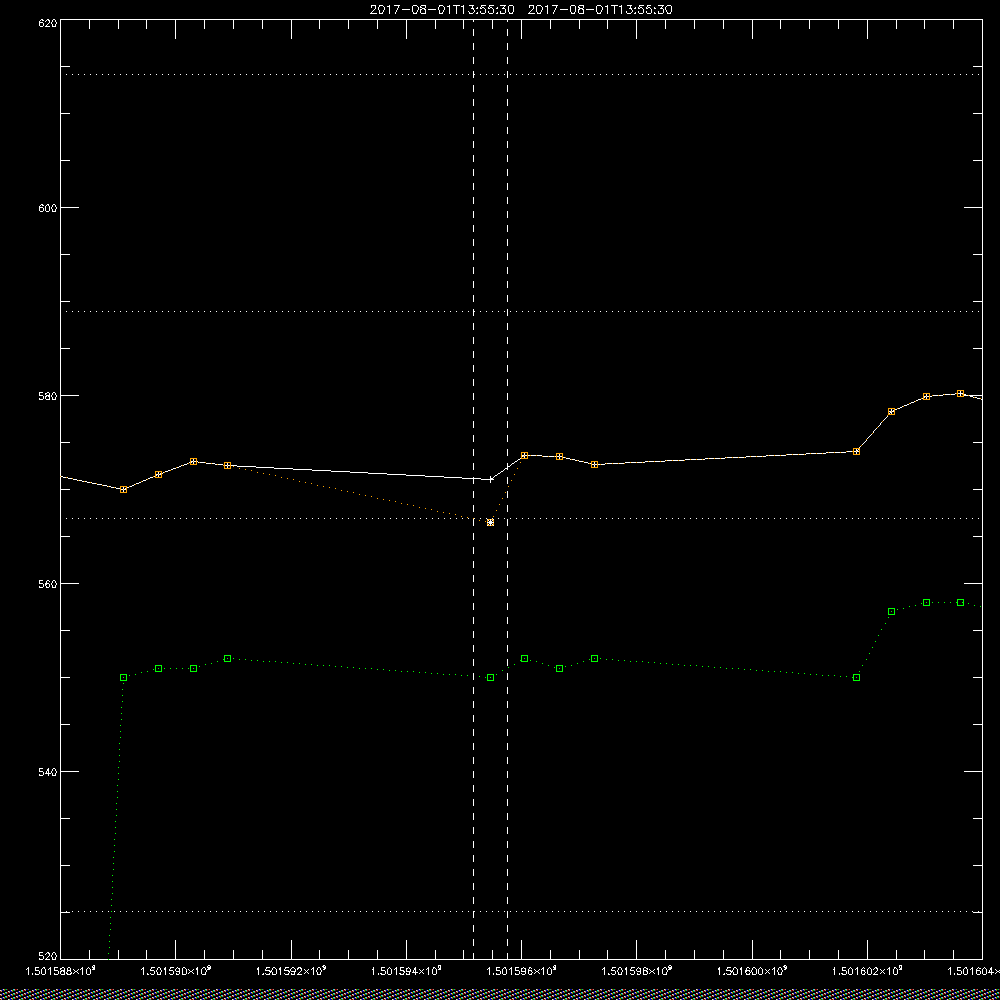Click the lowest orange marker between the dashed lines
The image size is (1000, 1000).
pos(490,522)
